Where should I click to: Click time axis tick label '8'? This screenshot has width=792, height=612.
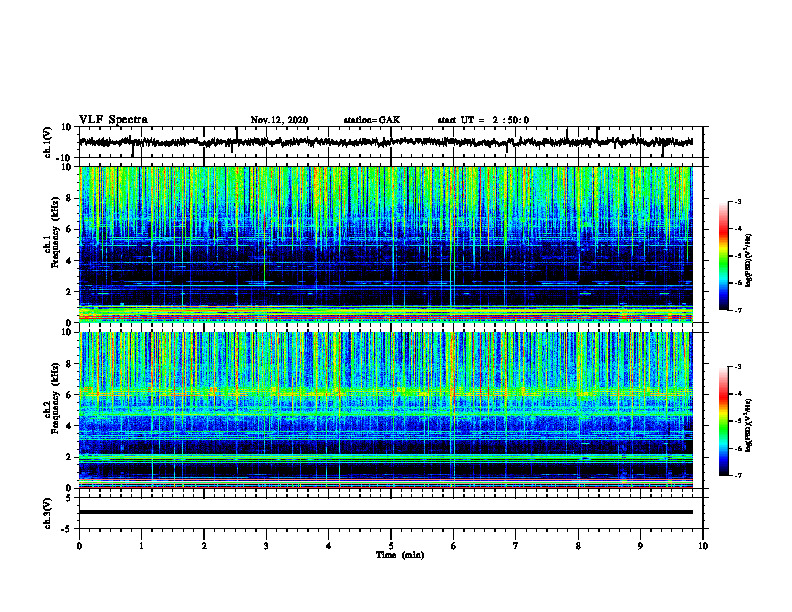click(578, 546)
